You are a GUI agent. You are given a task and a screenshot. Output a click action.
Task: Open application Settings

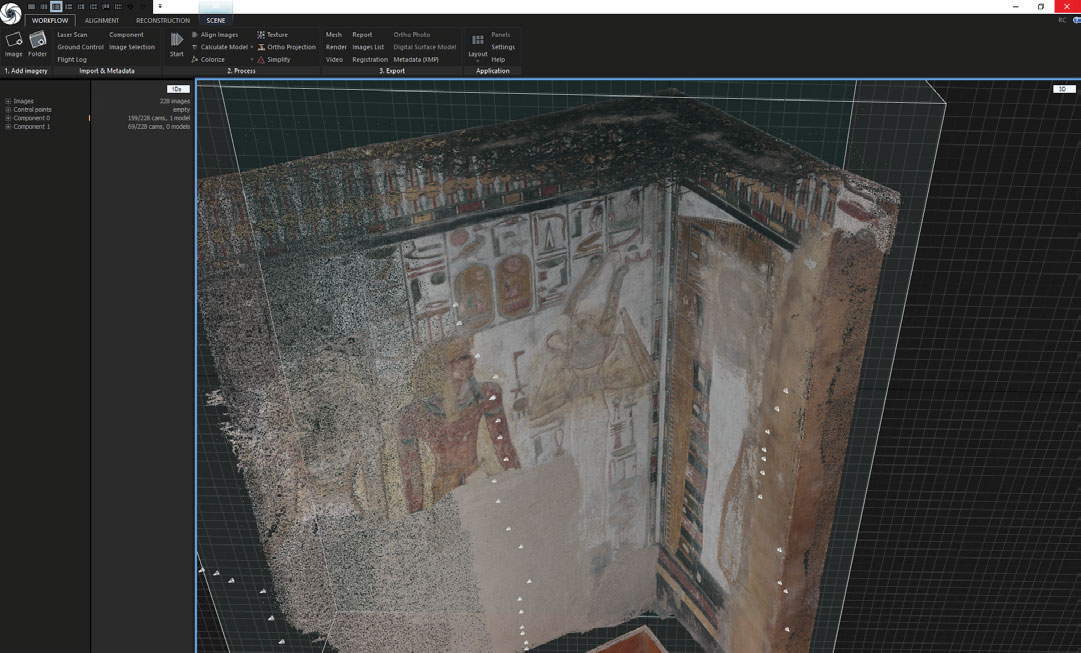(503, 47)
